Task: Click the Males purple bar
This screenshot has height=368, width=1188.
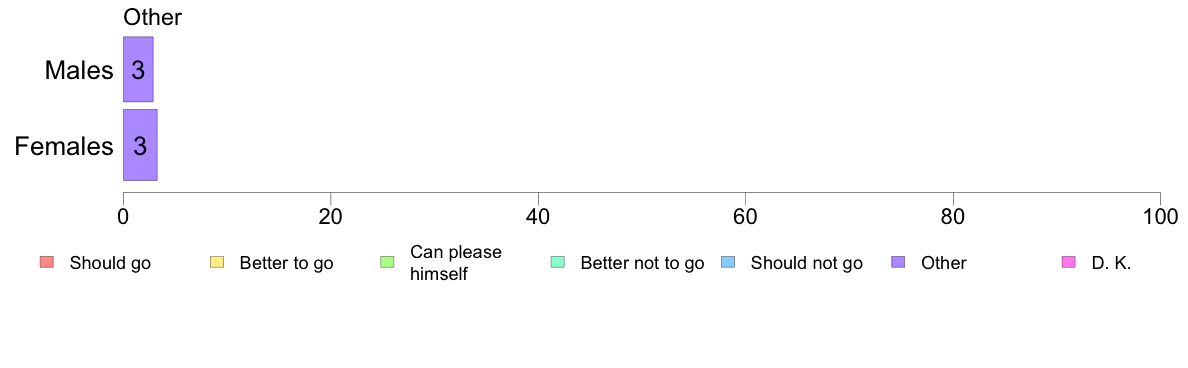Action: pos(139,69)
